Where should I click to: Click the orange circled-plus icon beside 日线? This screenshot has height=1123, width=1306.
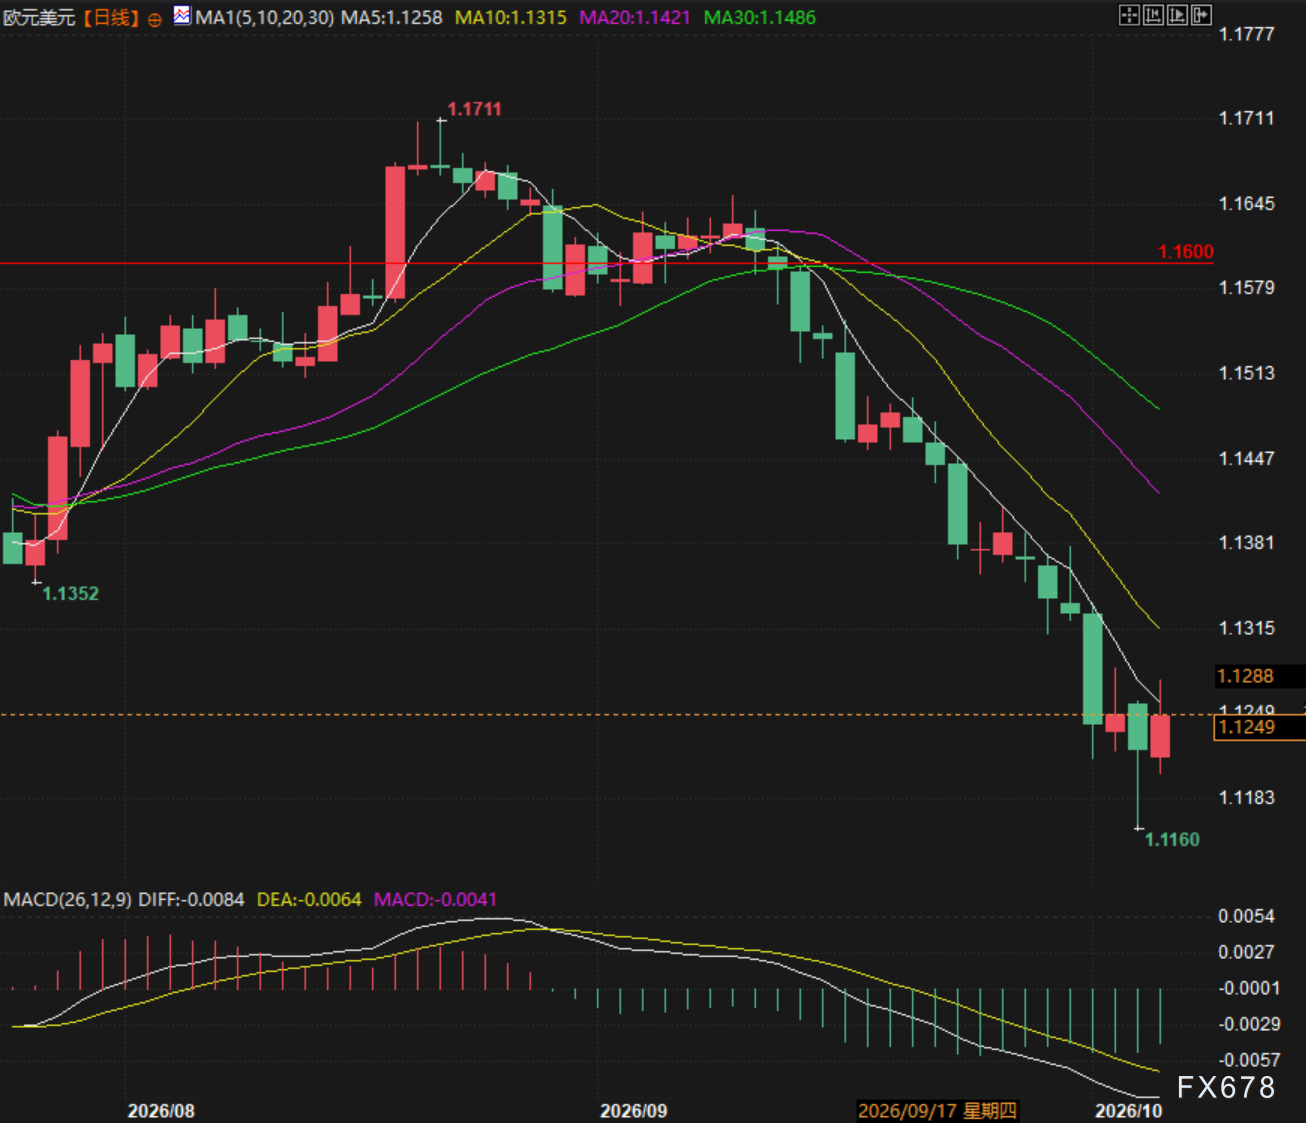click(x=154, y=19)
